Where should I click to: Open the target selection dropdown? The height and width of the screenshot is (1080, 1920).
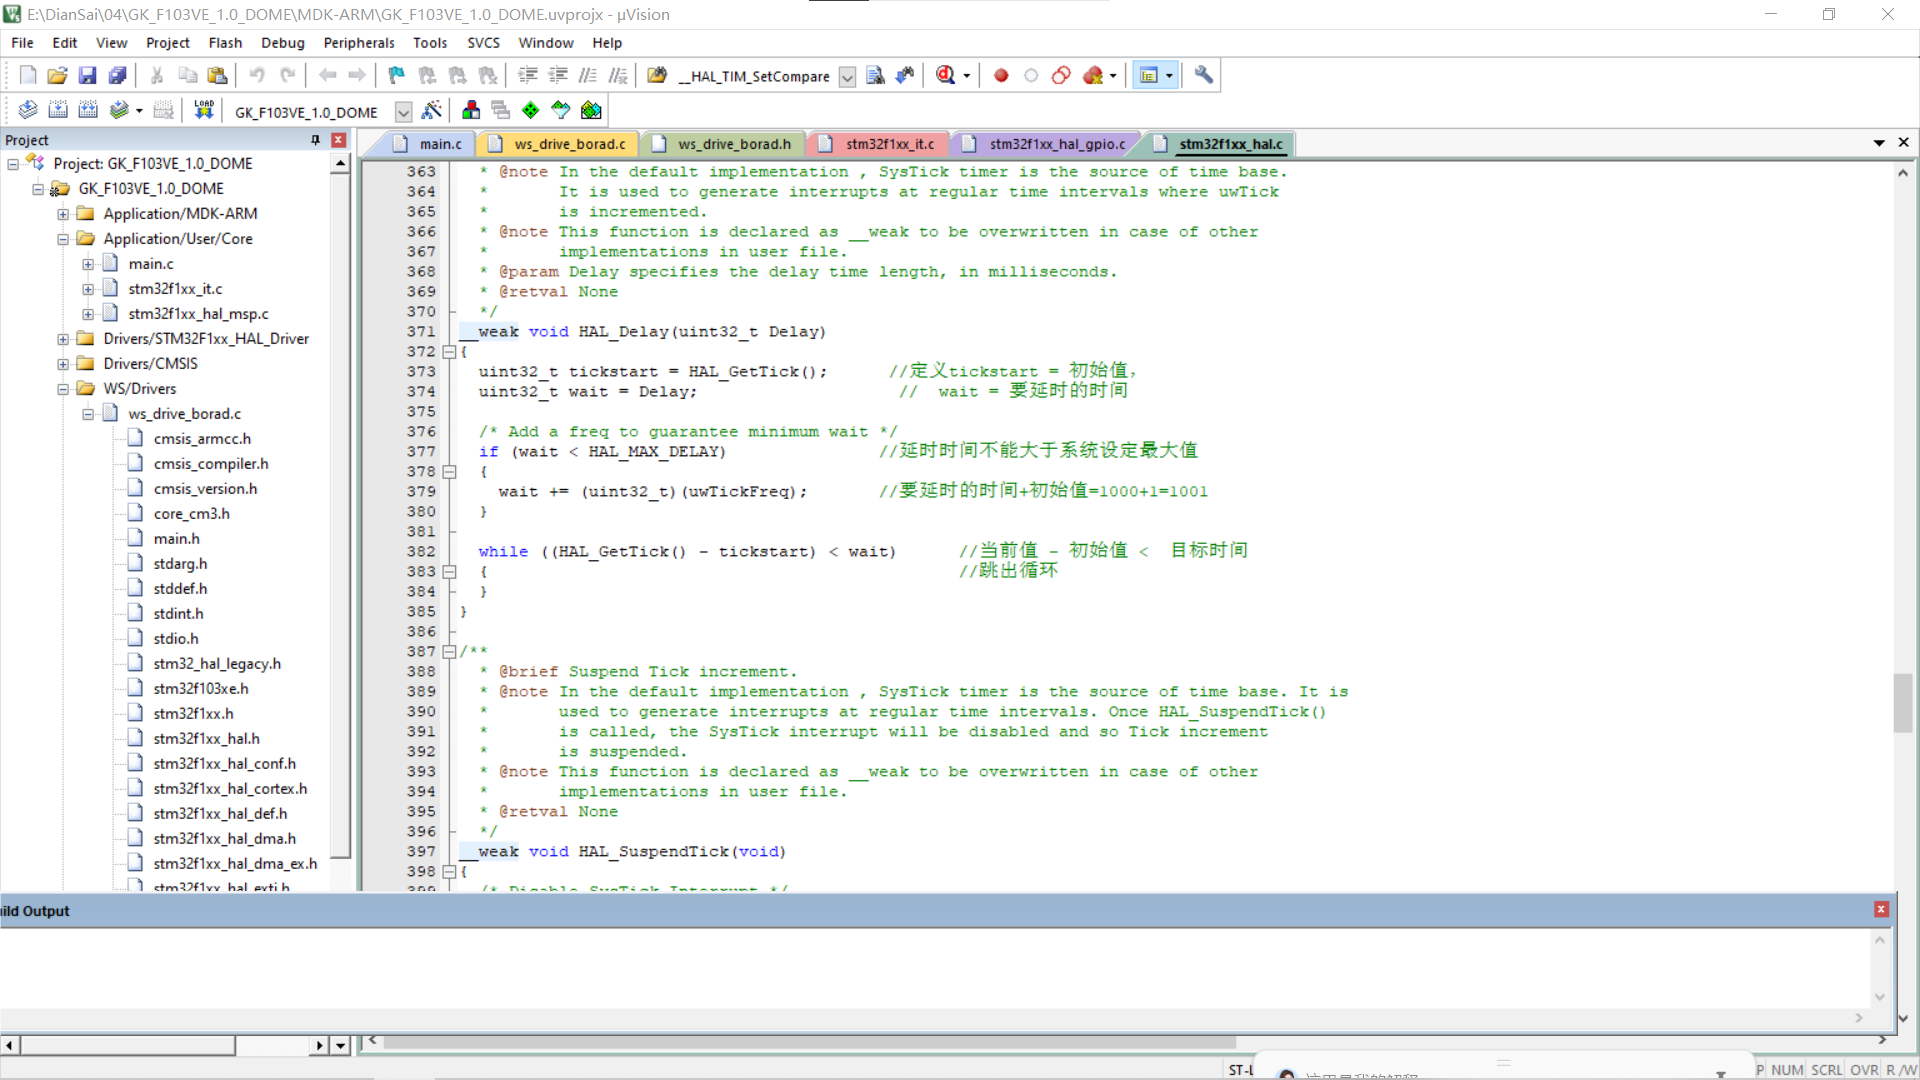click(x=403, y=111)
